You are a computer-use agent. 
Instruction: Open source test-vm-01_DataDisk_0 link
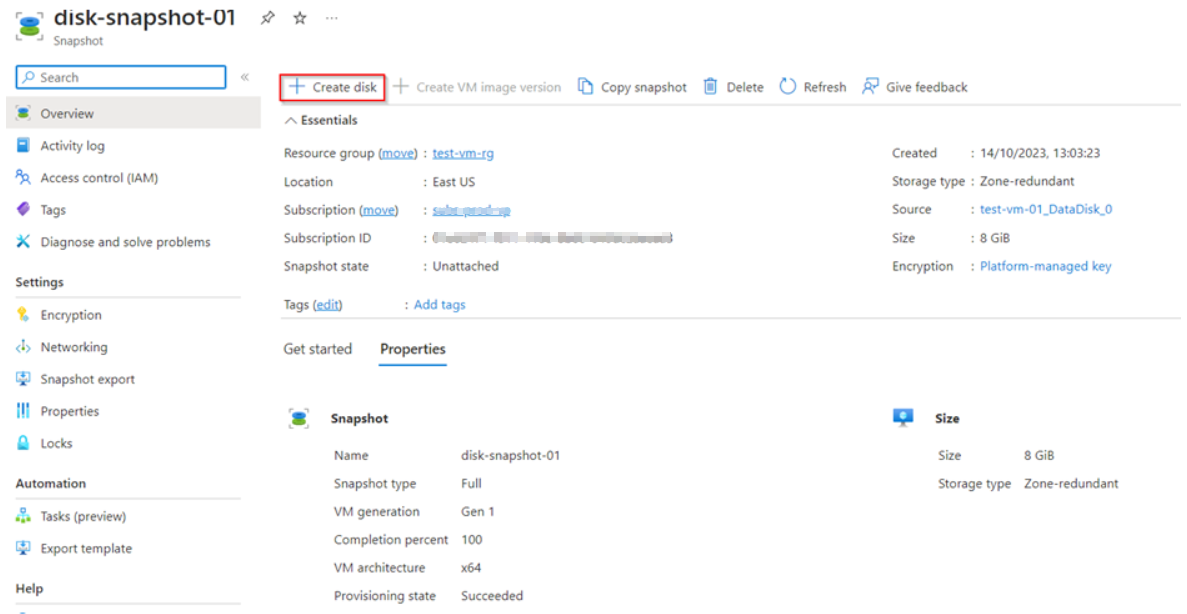pyautogui.click(x=1046, y=209)
